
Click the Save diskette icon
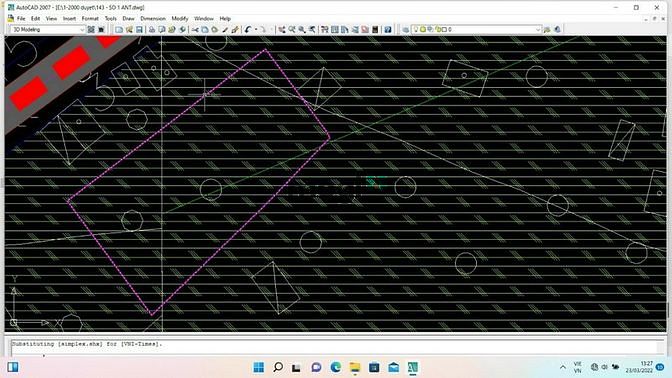[139, 30]
